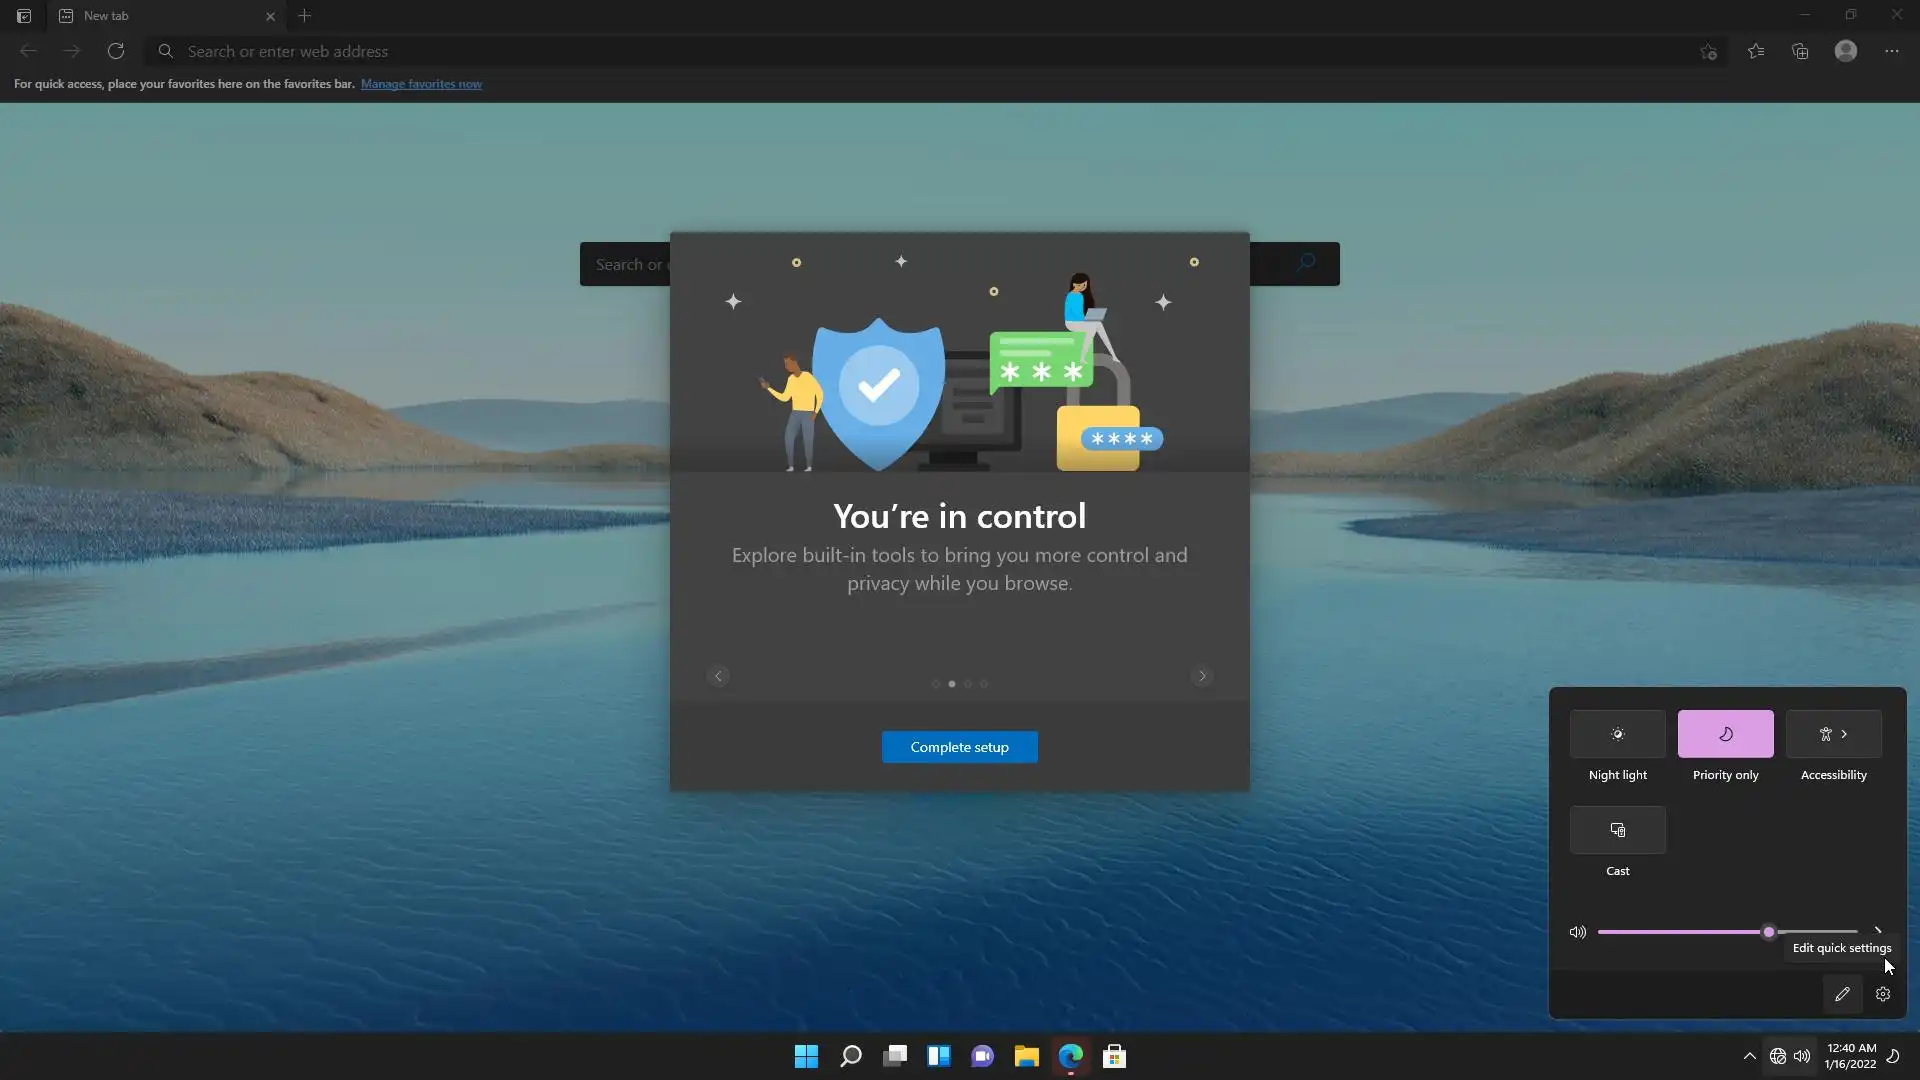Viewport: 1920px width, 1080px height.
Task: Open the Collections icon in Edge toolbar
Action: [x=1800, y=51]
